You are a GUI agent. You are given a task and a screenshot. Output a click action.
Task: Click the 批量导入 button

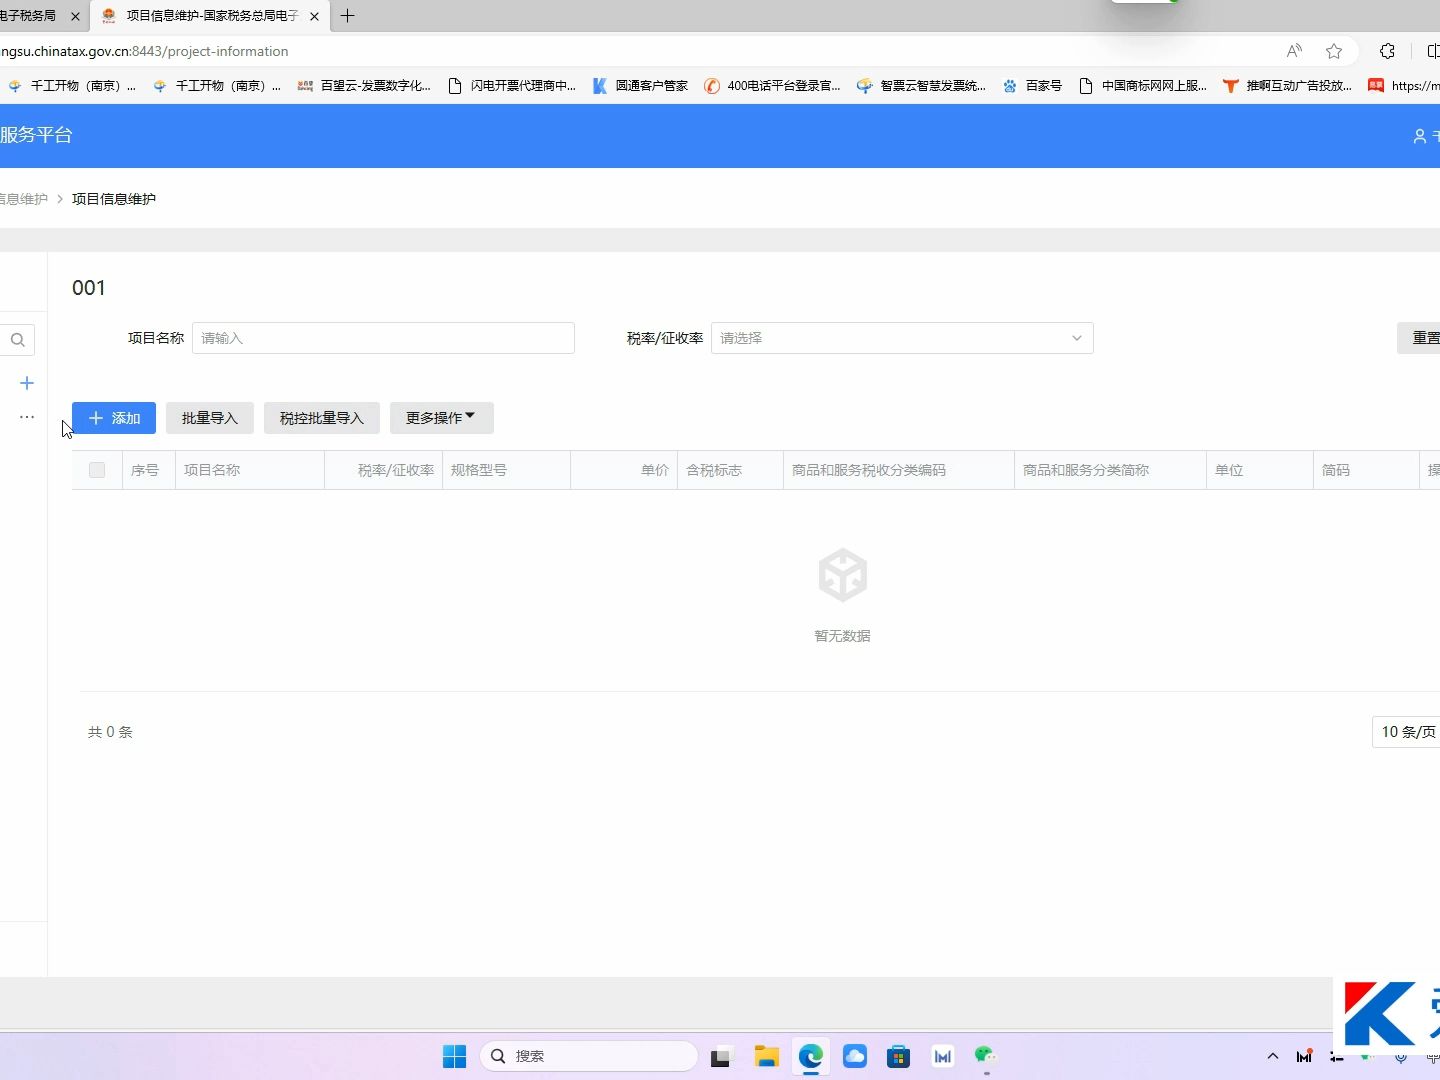[x=210, y=418]
